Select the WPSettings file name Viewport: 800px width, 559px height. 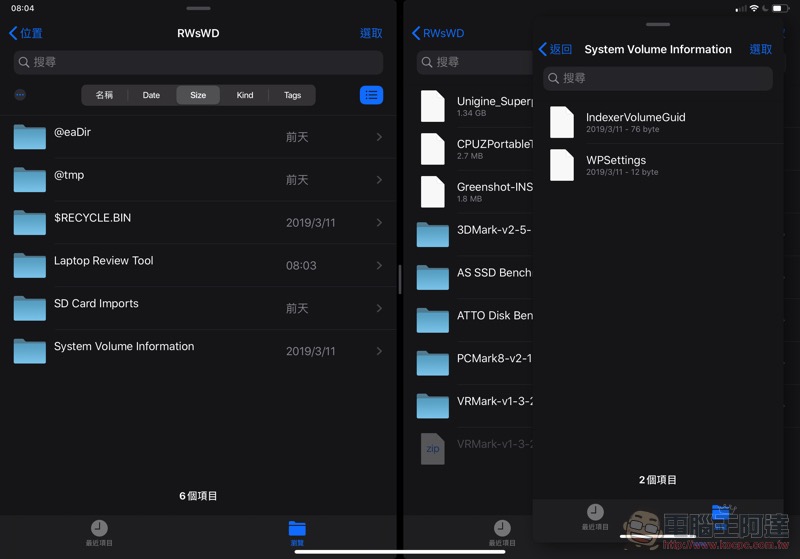pos(616,160)
